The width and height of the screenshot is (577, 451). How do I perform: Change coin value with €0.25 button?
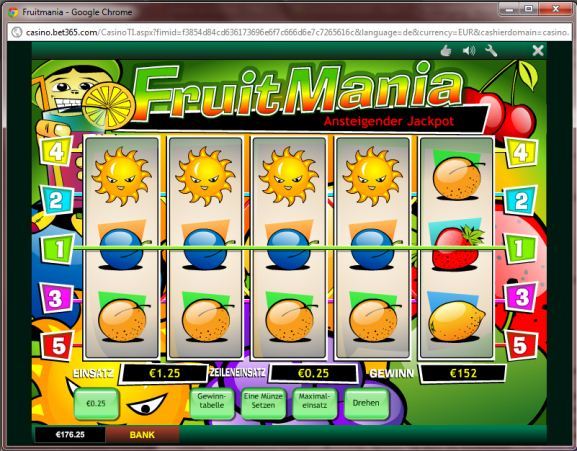click(96, 404)
